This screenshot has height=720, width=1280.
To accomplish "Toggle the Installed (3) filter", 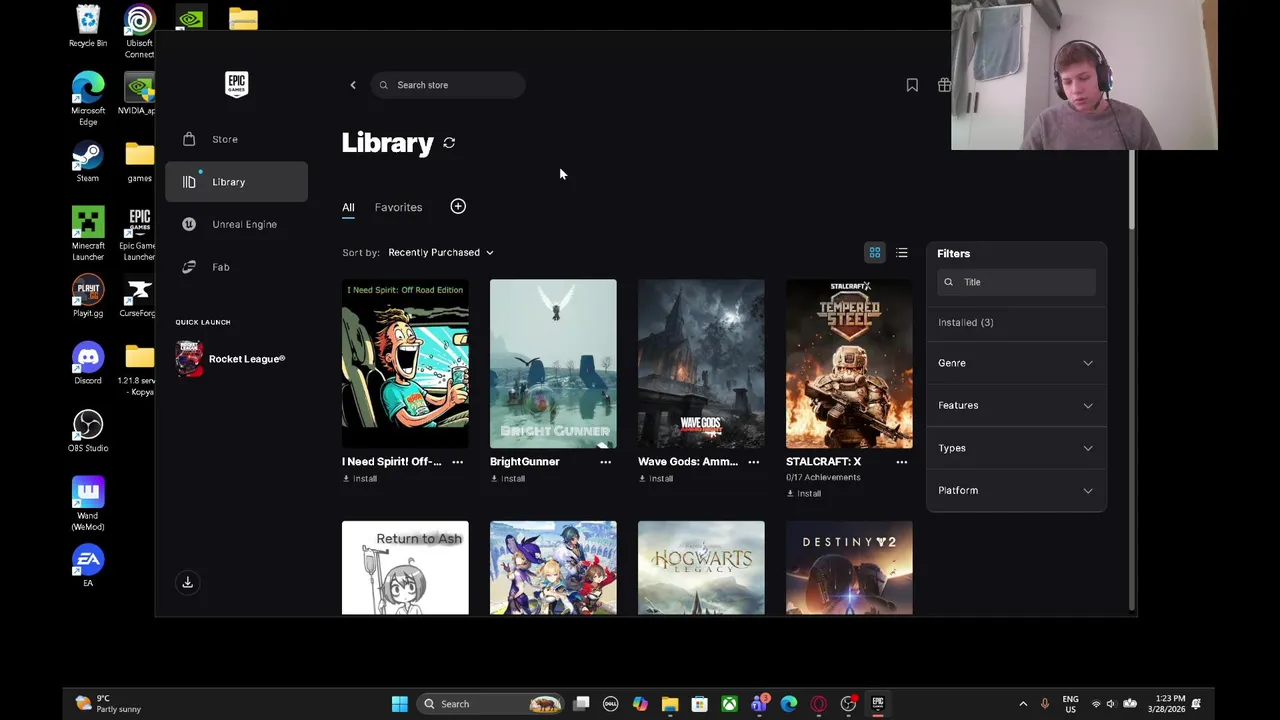I will (966, 322).
